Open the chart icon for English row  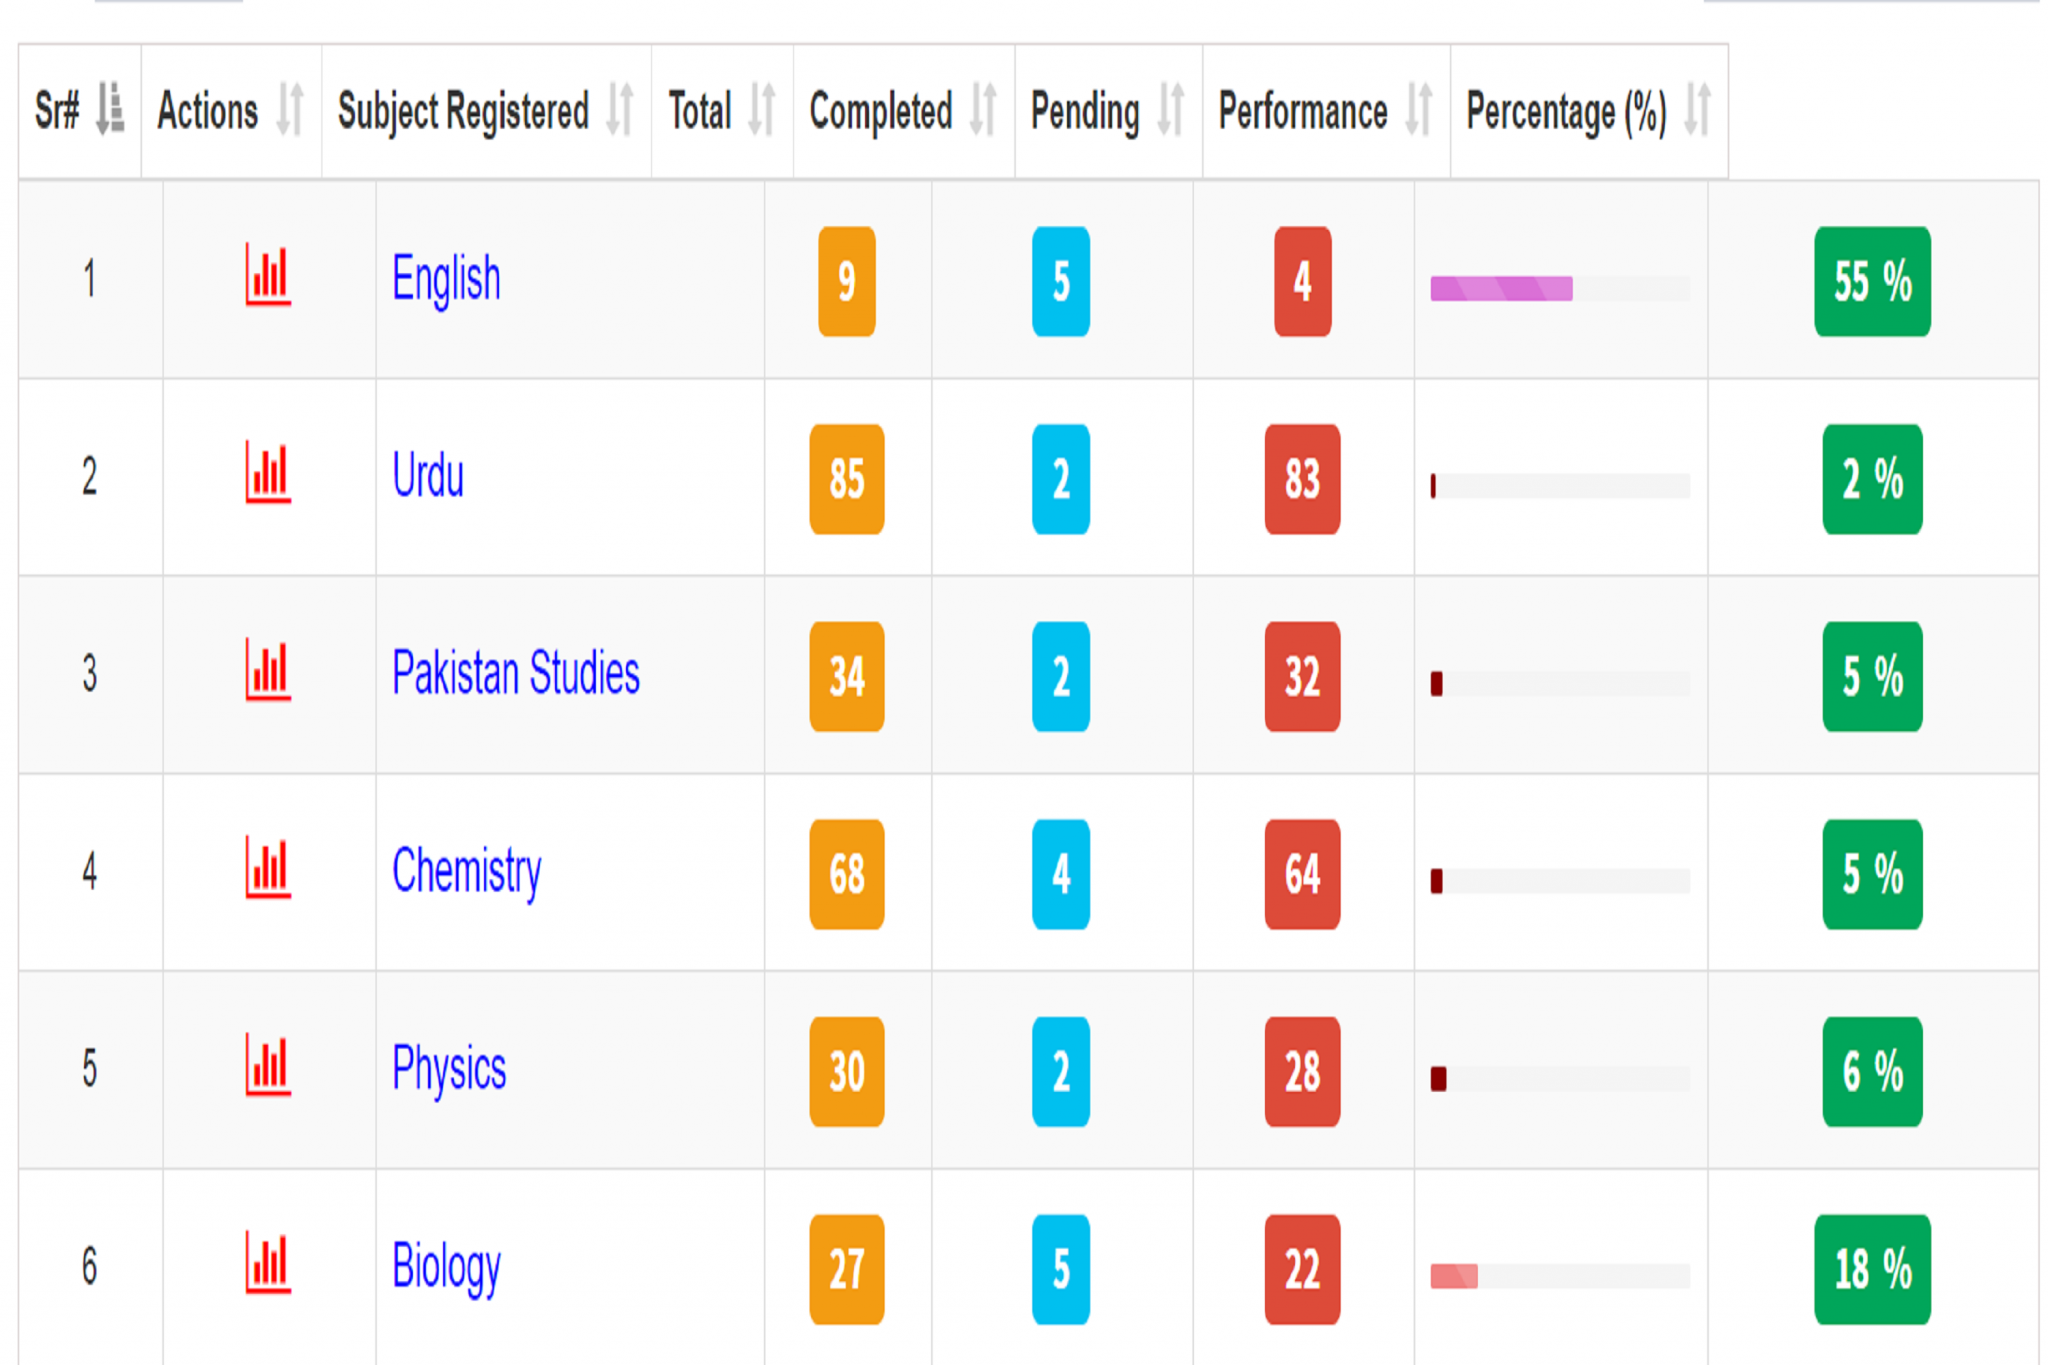[x=268, y=276]
